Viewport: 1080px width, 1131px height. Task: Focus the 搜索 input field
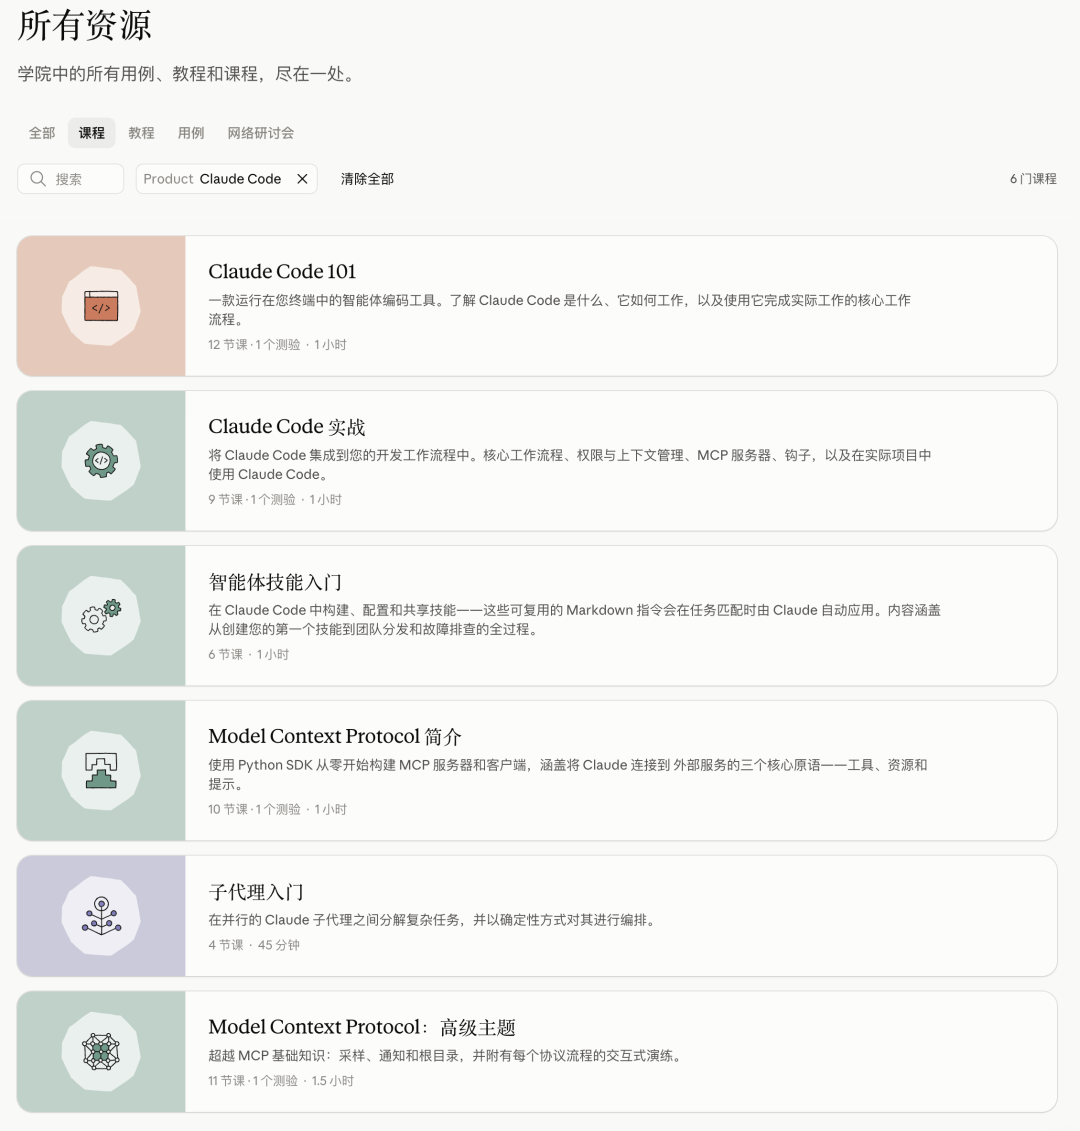pyautogui.click(x=71, y=179)
